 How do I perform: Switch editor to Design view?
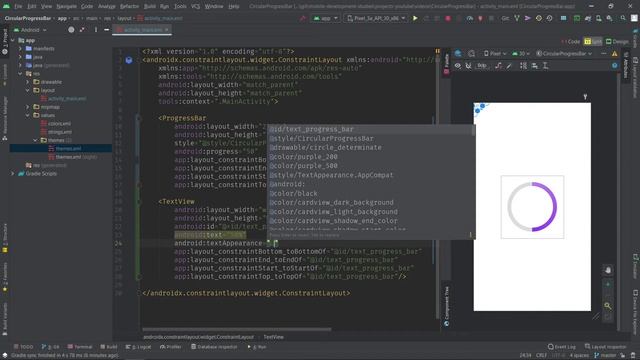click(617, 41)
